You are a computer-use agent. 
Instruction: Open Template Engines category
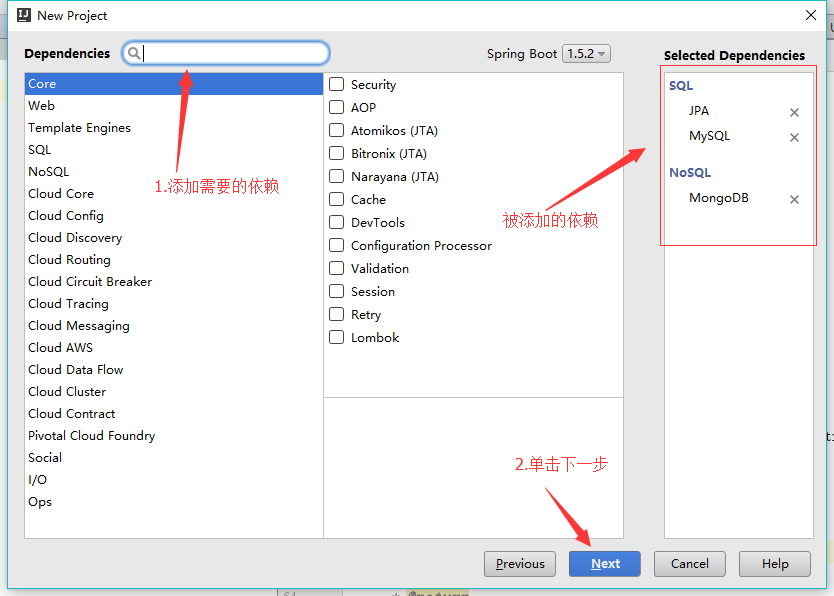[x=174, y=128]
